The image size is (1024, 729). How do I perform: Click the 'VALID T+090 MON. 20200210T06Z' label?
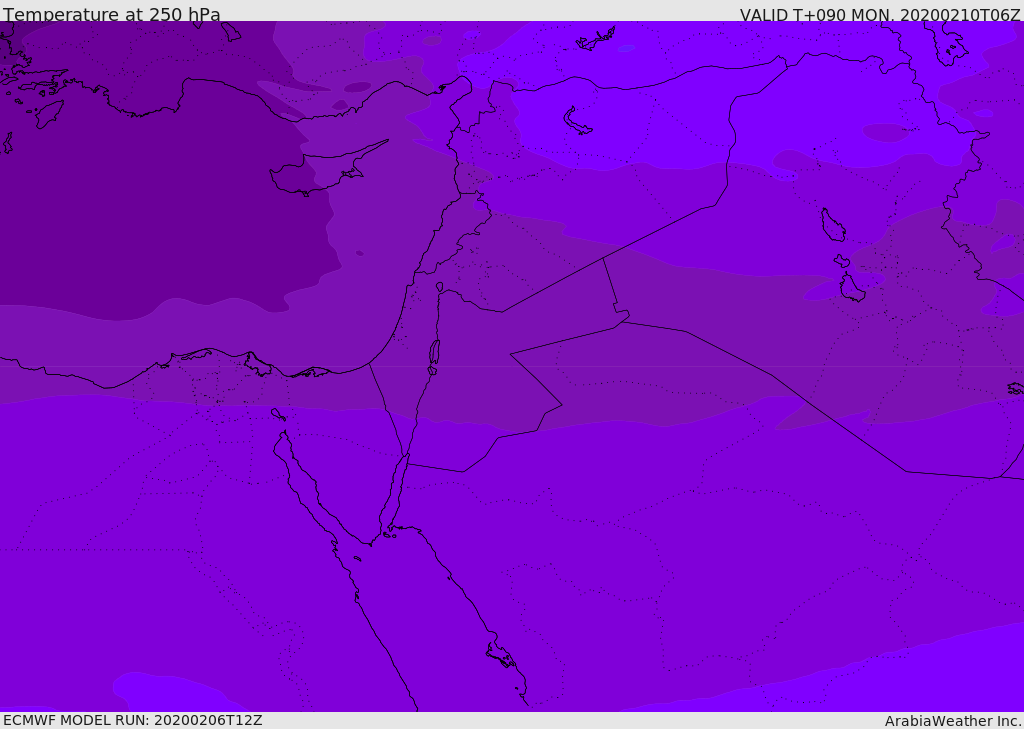[x=880, y=14]
